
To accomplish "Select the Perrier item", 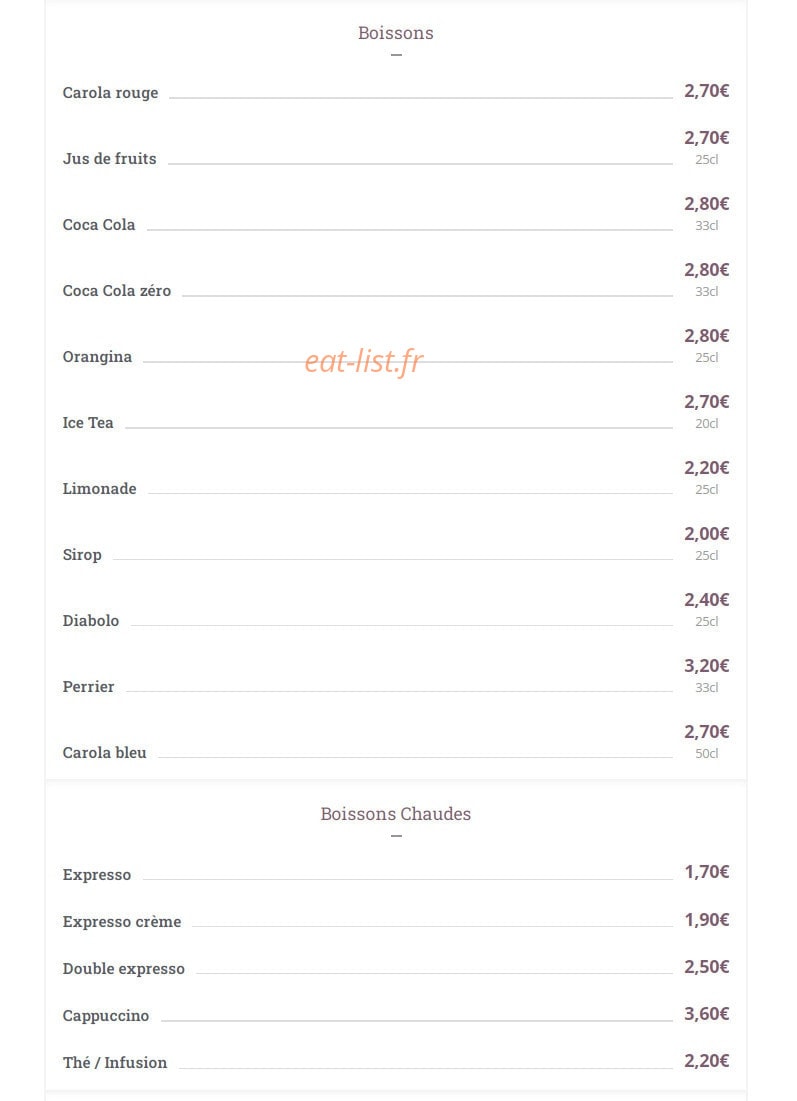I will 88,687.
